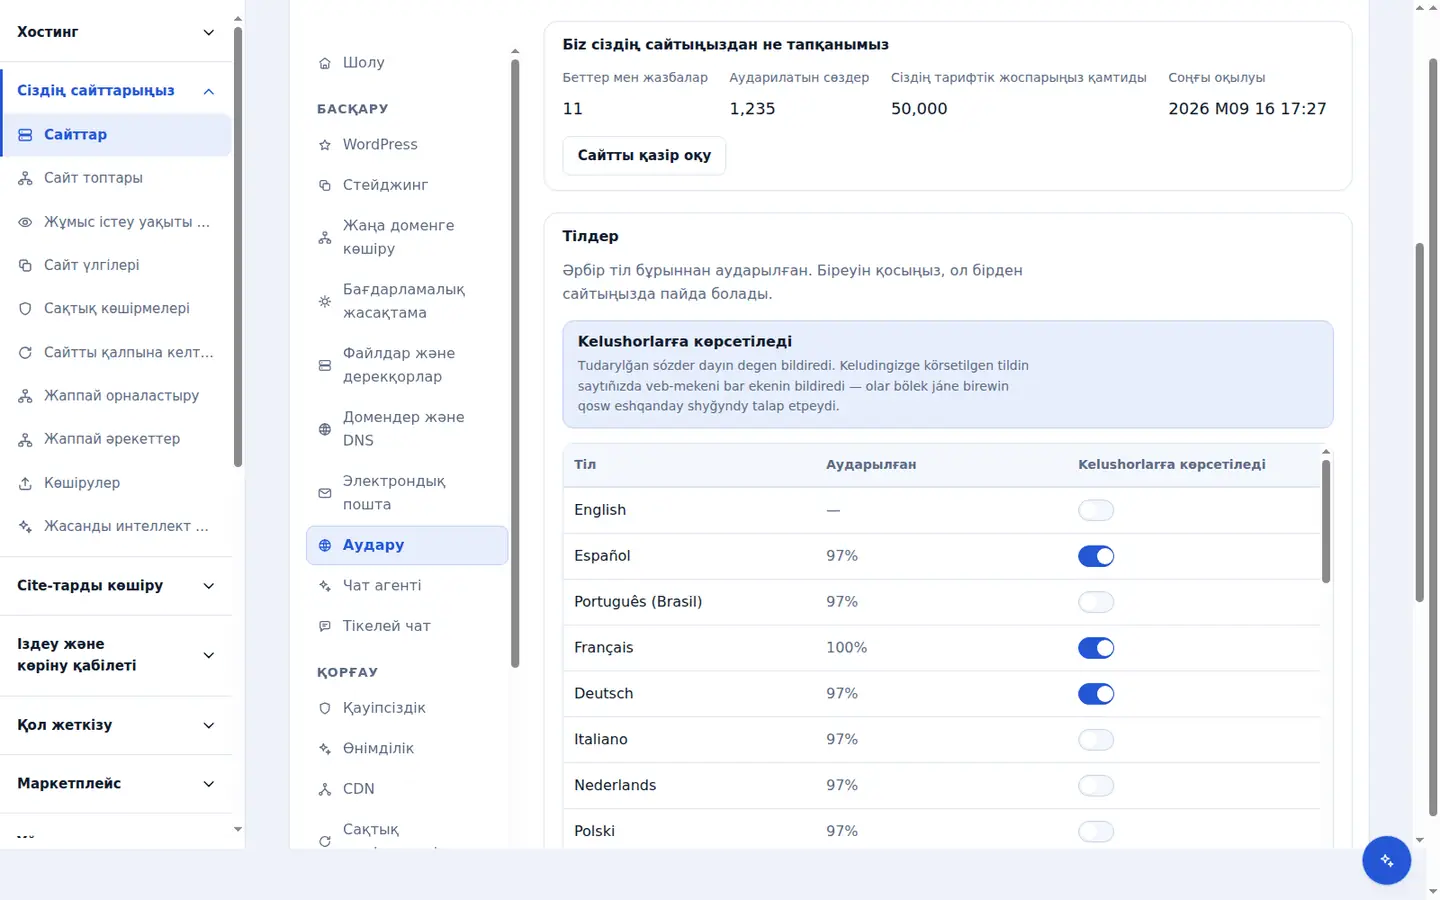Click the Чат агенті sparkle icon

pos(325,586)
